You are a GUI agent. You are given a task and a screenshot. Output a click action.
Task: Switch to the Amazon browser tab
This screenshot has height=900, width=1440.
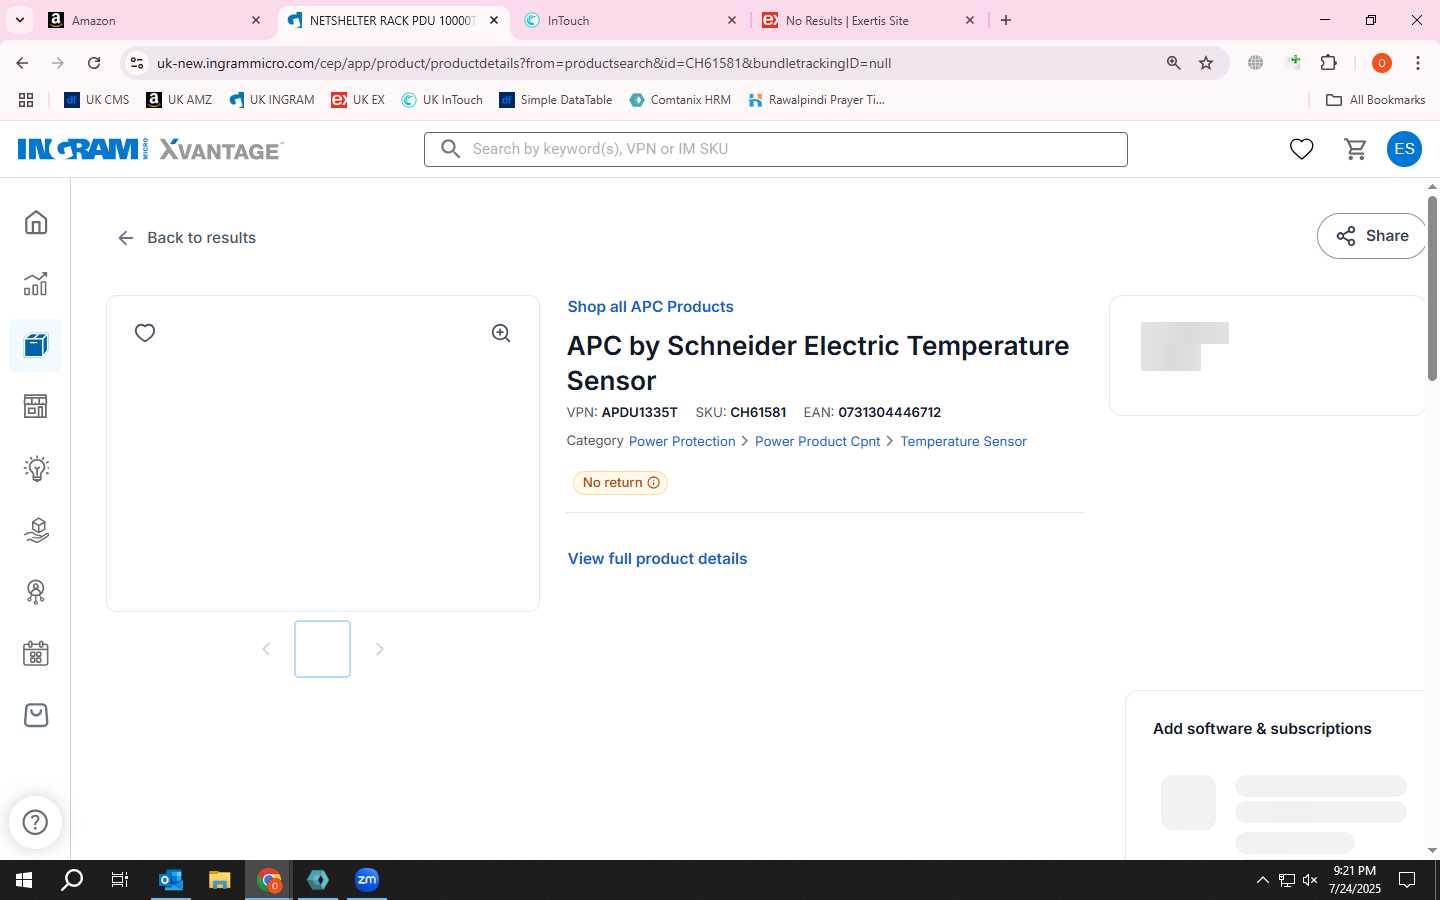click(x=155, y=20)
